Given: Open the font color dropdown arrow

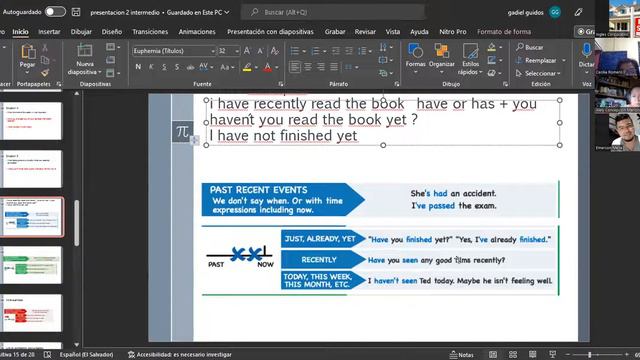Looking at the screenshot, I should pyautogui.click(x=277, y=68).
